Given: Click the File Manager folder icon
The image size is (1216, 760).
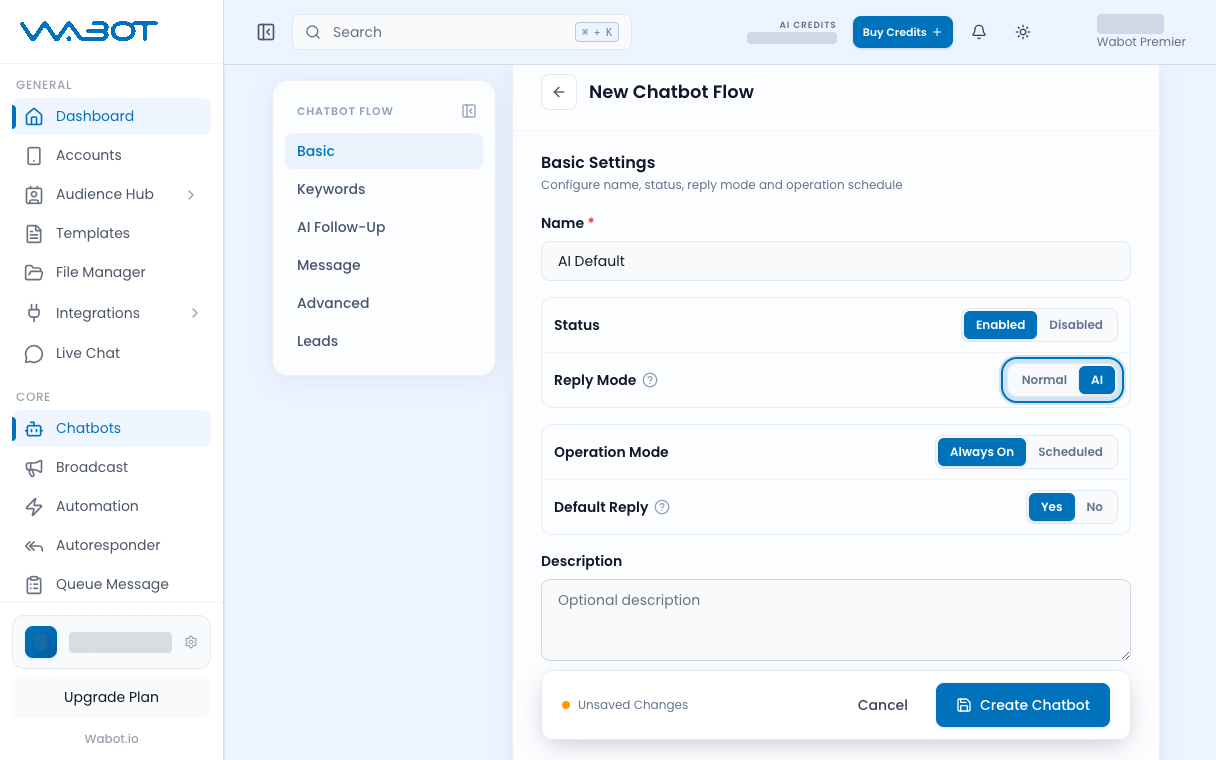Looking at the screenshot, I should click(x=34, y=272).
